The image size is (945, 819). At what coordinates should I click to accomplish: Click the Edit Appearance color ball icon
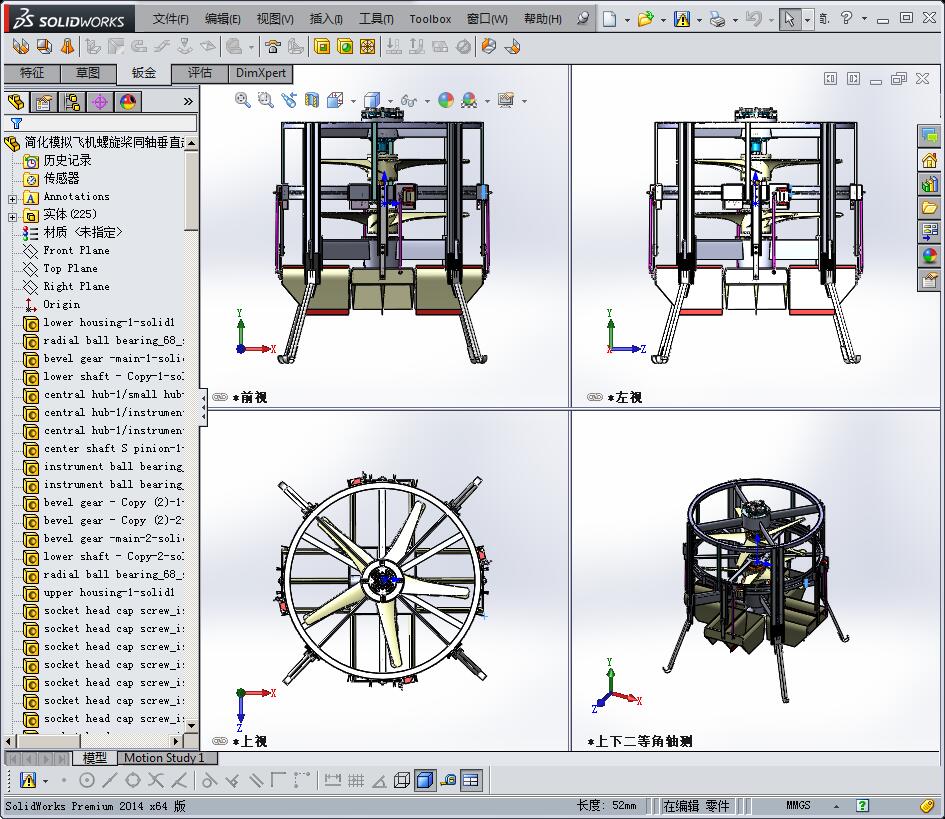(x=446, y=99)
